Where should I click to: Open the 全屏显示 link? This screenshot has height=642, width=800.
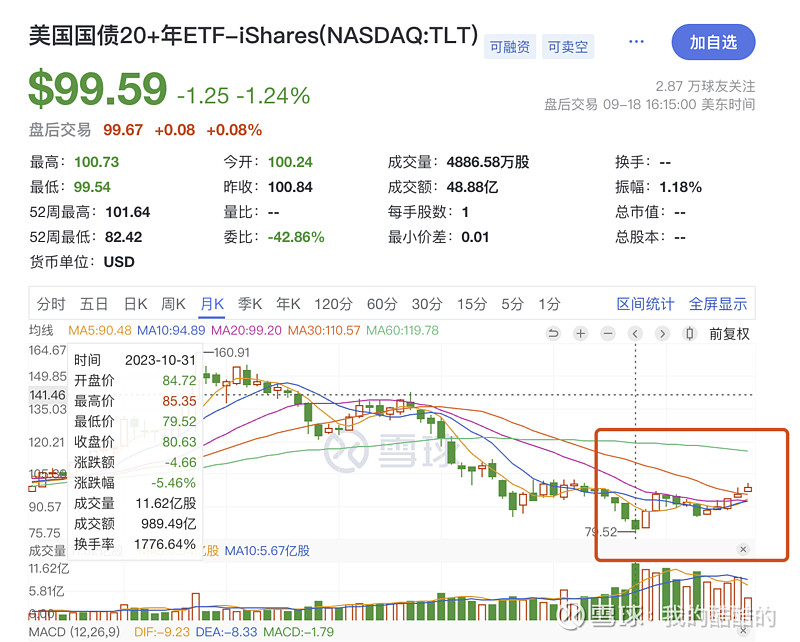click(718, 304)
